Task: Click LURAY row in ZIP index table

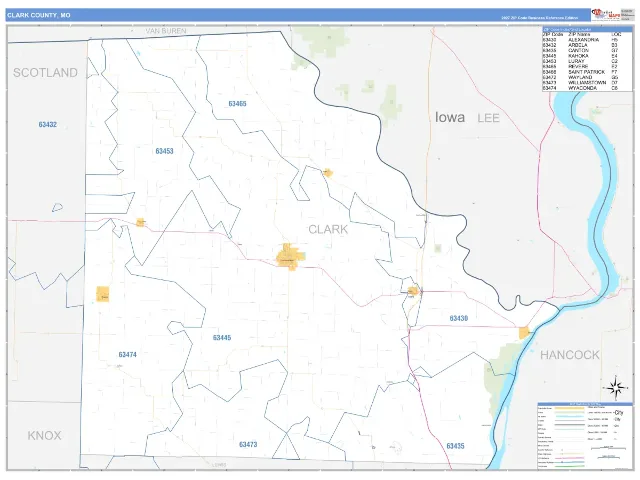Action: pyautogui.click(x=581, y=61)
